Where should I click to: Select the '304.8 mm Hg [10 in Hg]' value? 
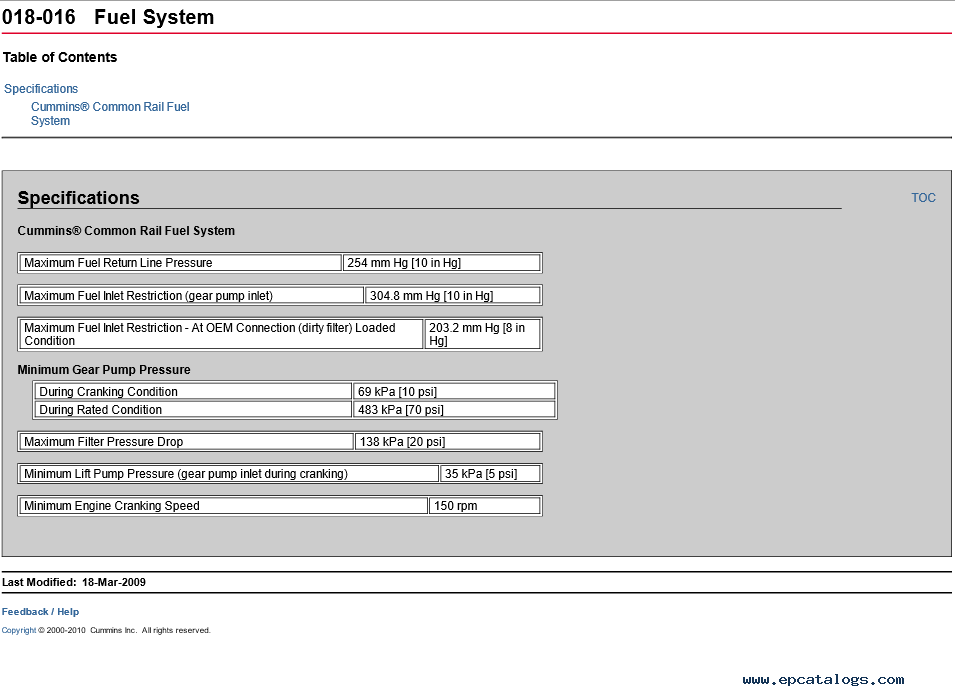click(453, 295)
